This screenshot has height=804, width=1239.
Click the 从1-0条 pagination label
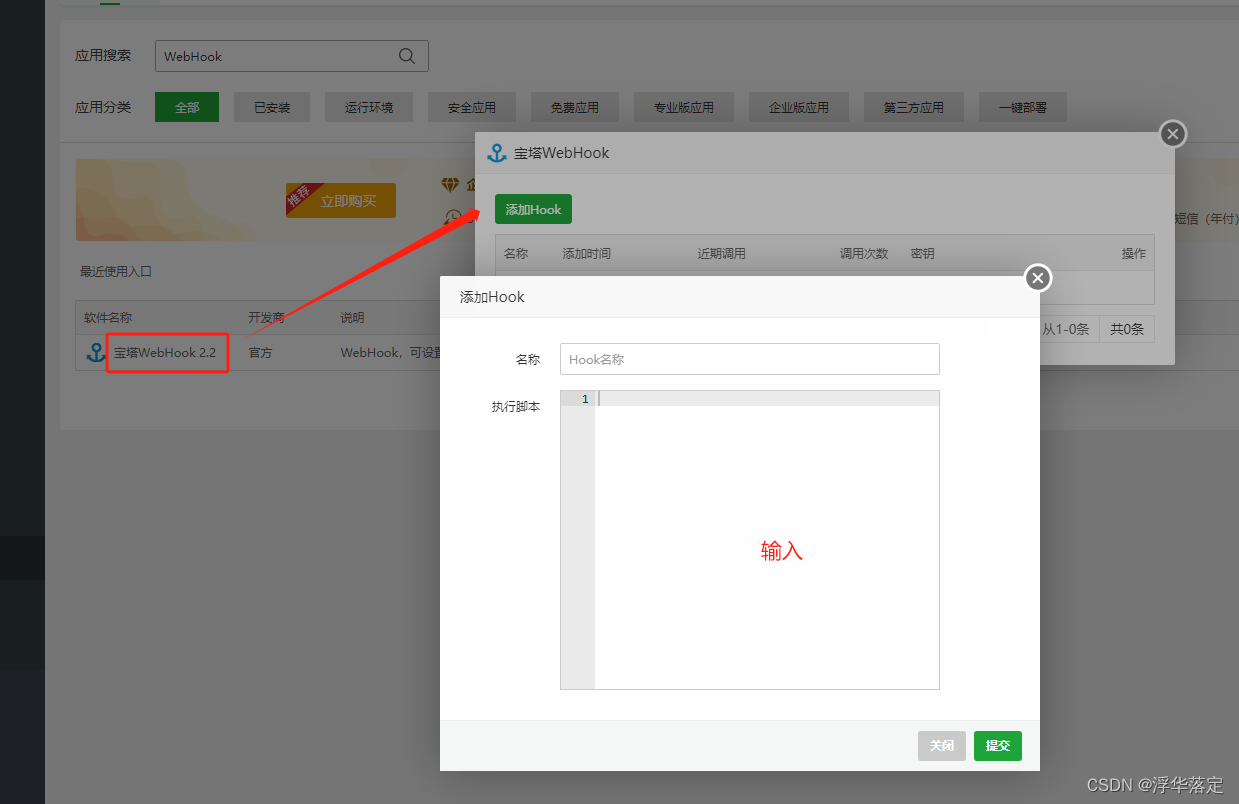coord(1067,328)
